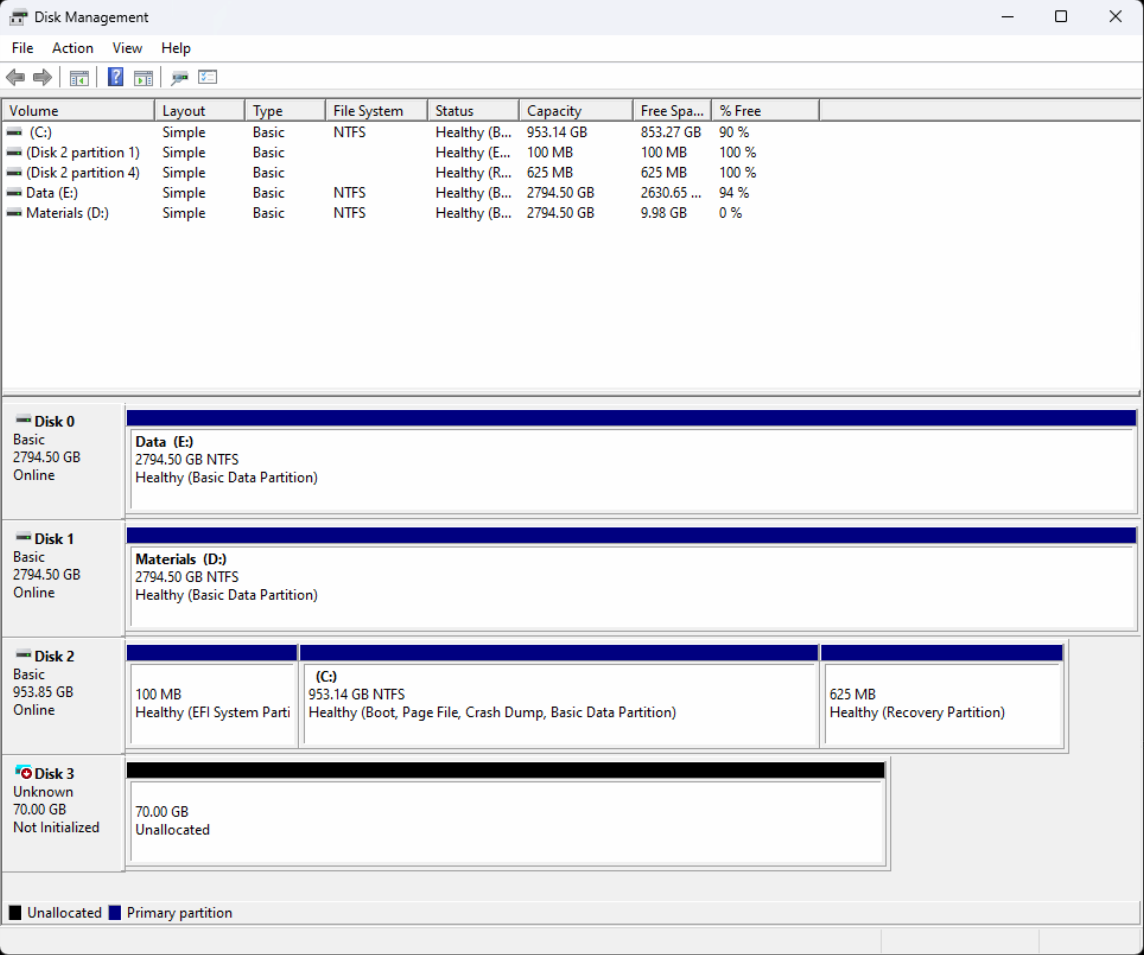Select the Materials (D:) row in volume list
The image size is (1144, 955).
click(x=67, y=213)
